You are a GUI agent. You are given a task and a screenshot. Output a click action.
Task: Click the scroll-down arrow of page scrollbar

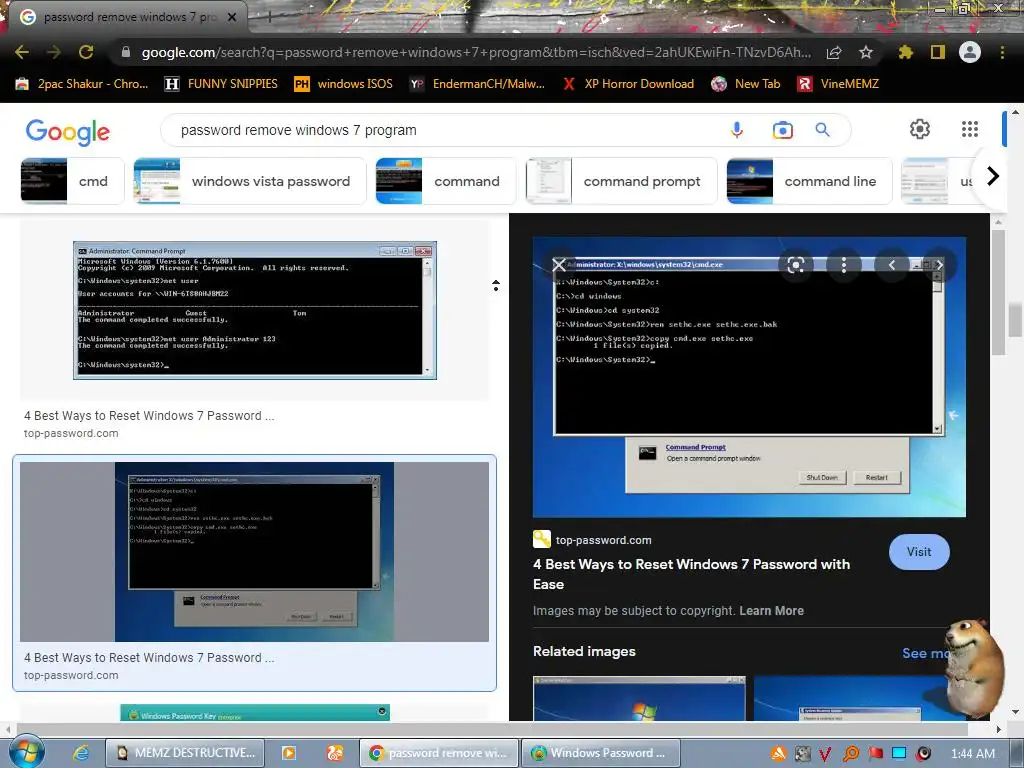[x=1016, y=712]
